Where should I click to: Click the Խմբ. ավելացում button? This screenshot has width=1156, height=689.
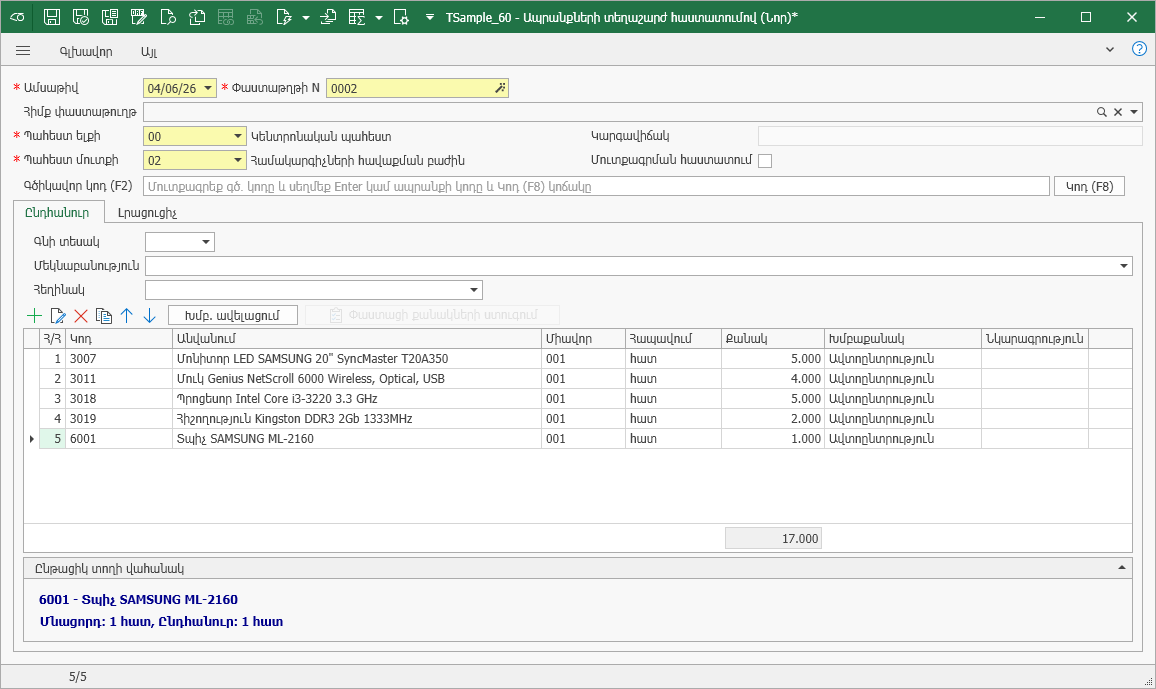pos(233,315)
